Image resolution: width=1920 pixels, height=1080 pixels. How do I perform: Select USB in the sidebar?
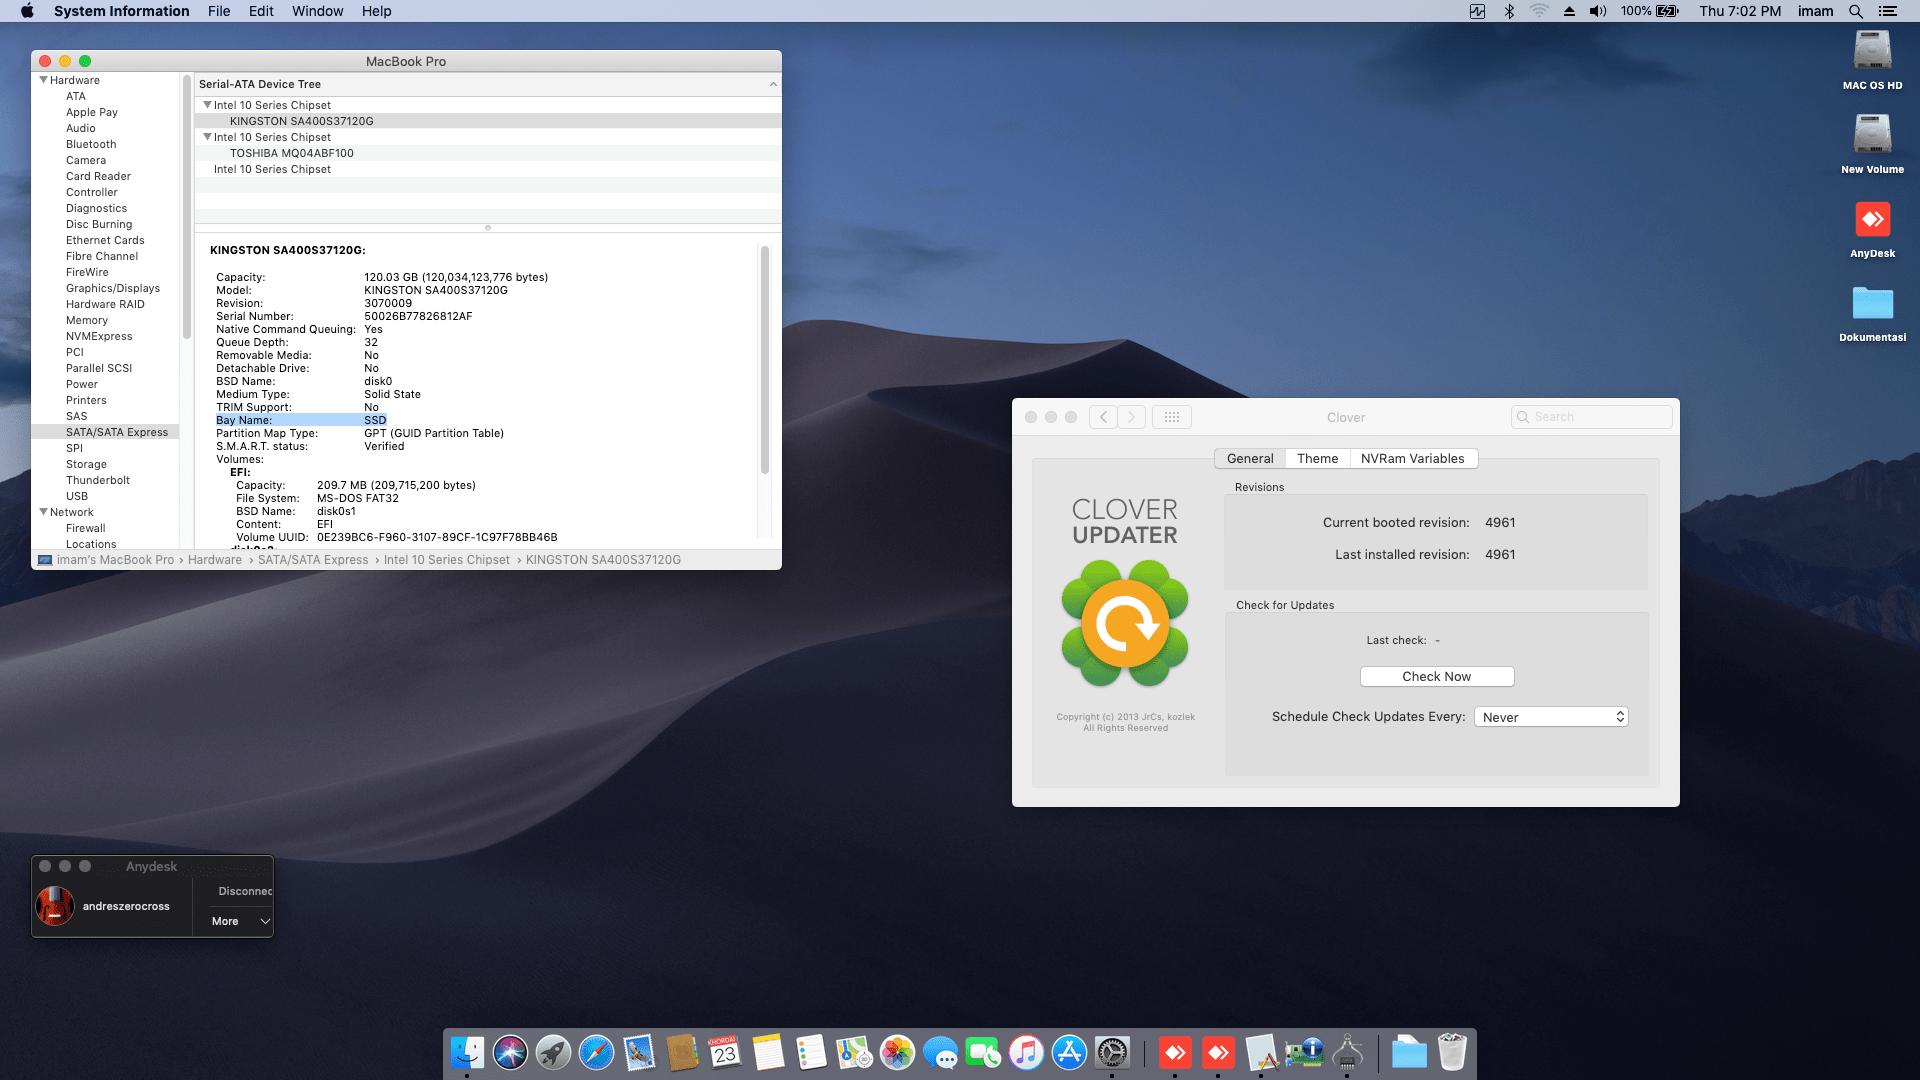tap(77, 496)
